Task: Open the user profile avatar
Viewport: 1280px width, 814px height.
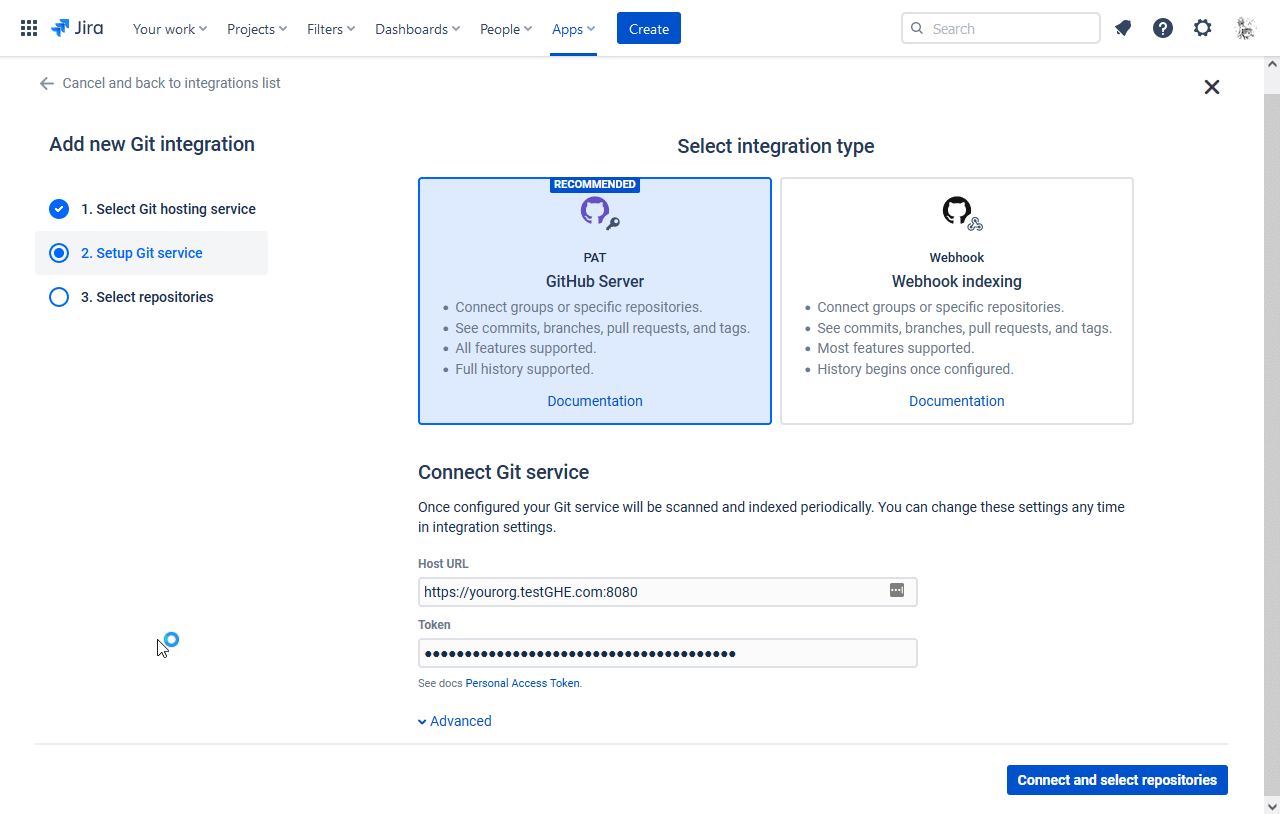Action: pos(1245,28)
